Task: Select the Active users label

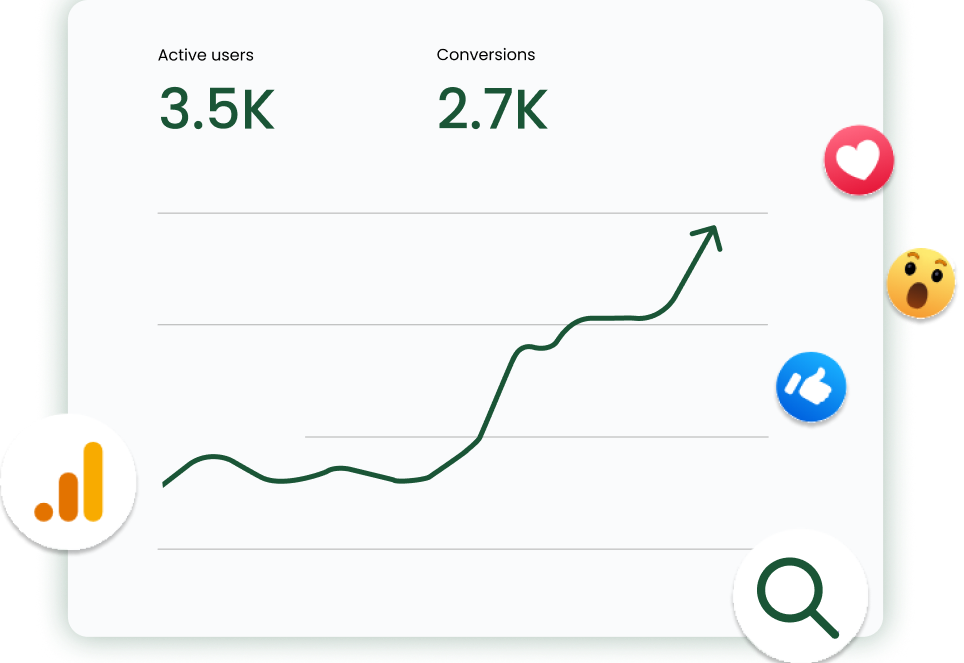Action: pyautogui.click(x=205, y=55)
